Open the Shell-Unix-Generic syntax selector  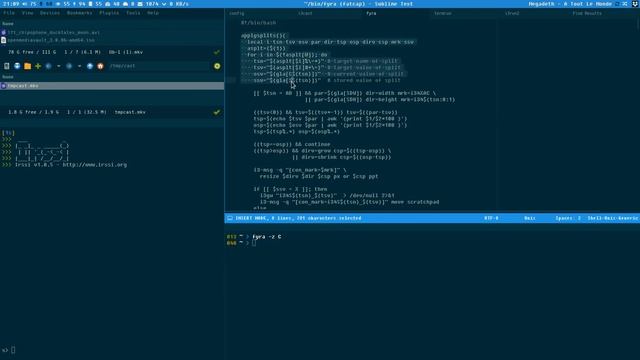click(x=612, y=218)
